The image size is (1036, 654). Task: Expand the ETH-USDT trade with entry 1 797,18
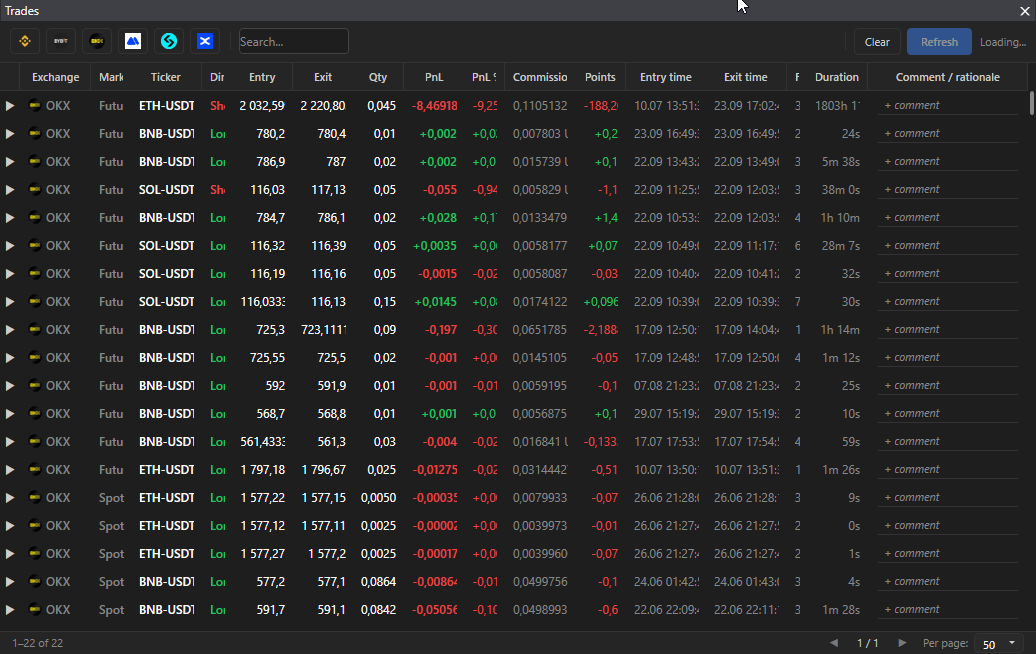click(10, 470)
